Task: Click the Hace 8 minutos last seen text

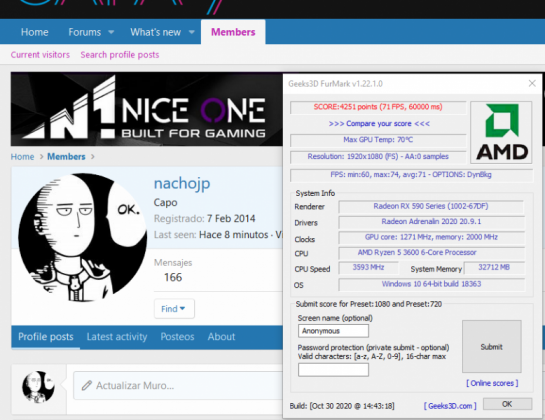Action: point(234,235)
